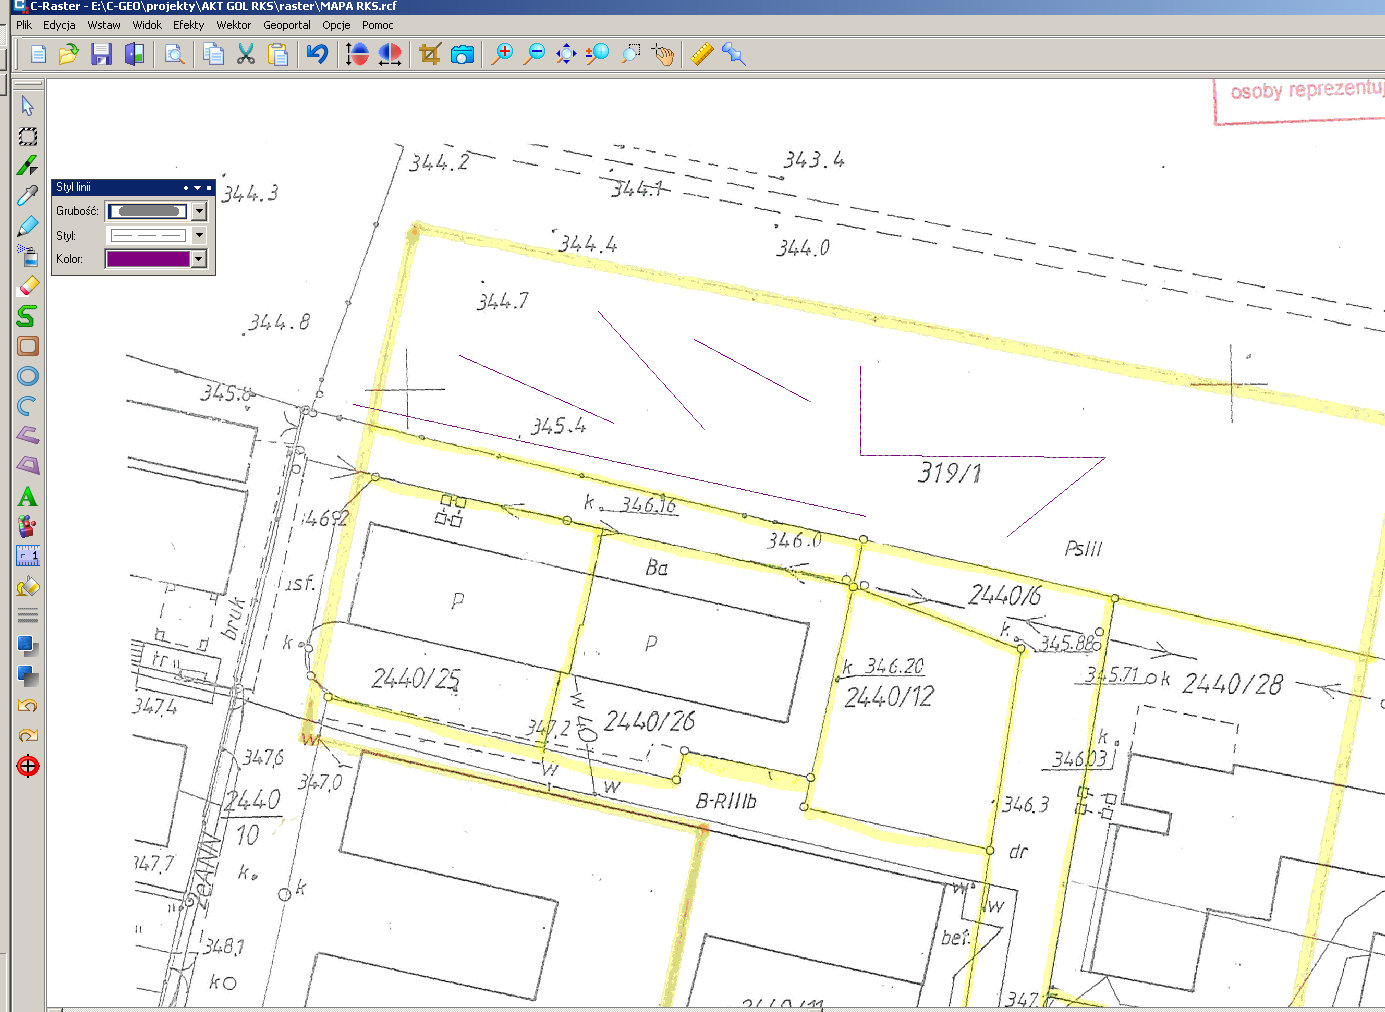This screenshot has width=1385, height=1012.
Task: Expand the Styl line style dropdown arrow
Action: click(199, 235)
